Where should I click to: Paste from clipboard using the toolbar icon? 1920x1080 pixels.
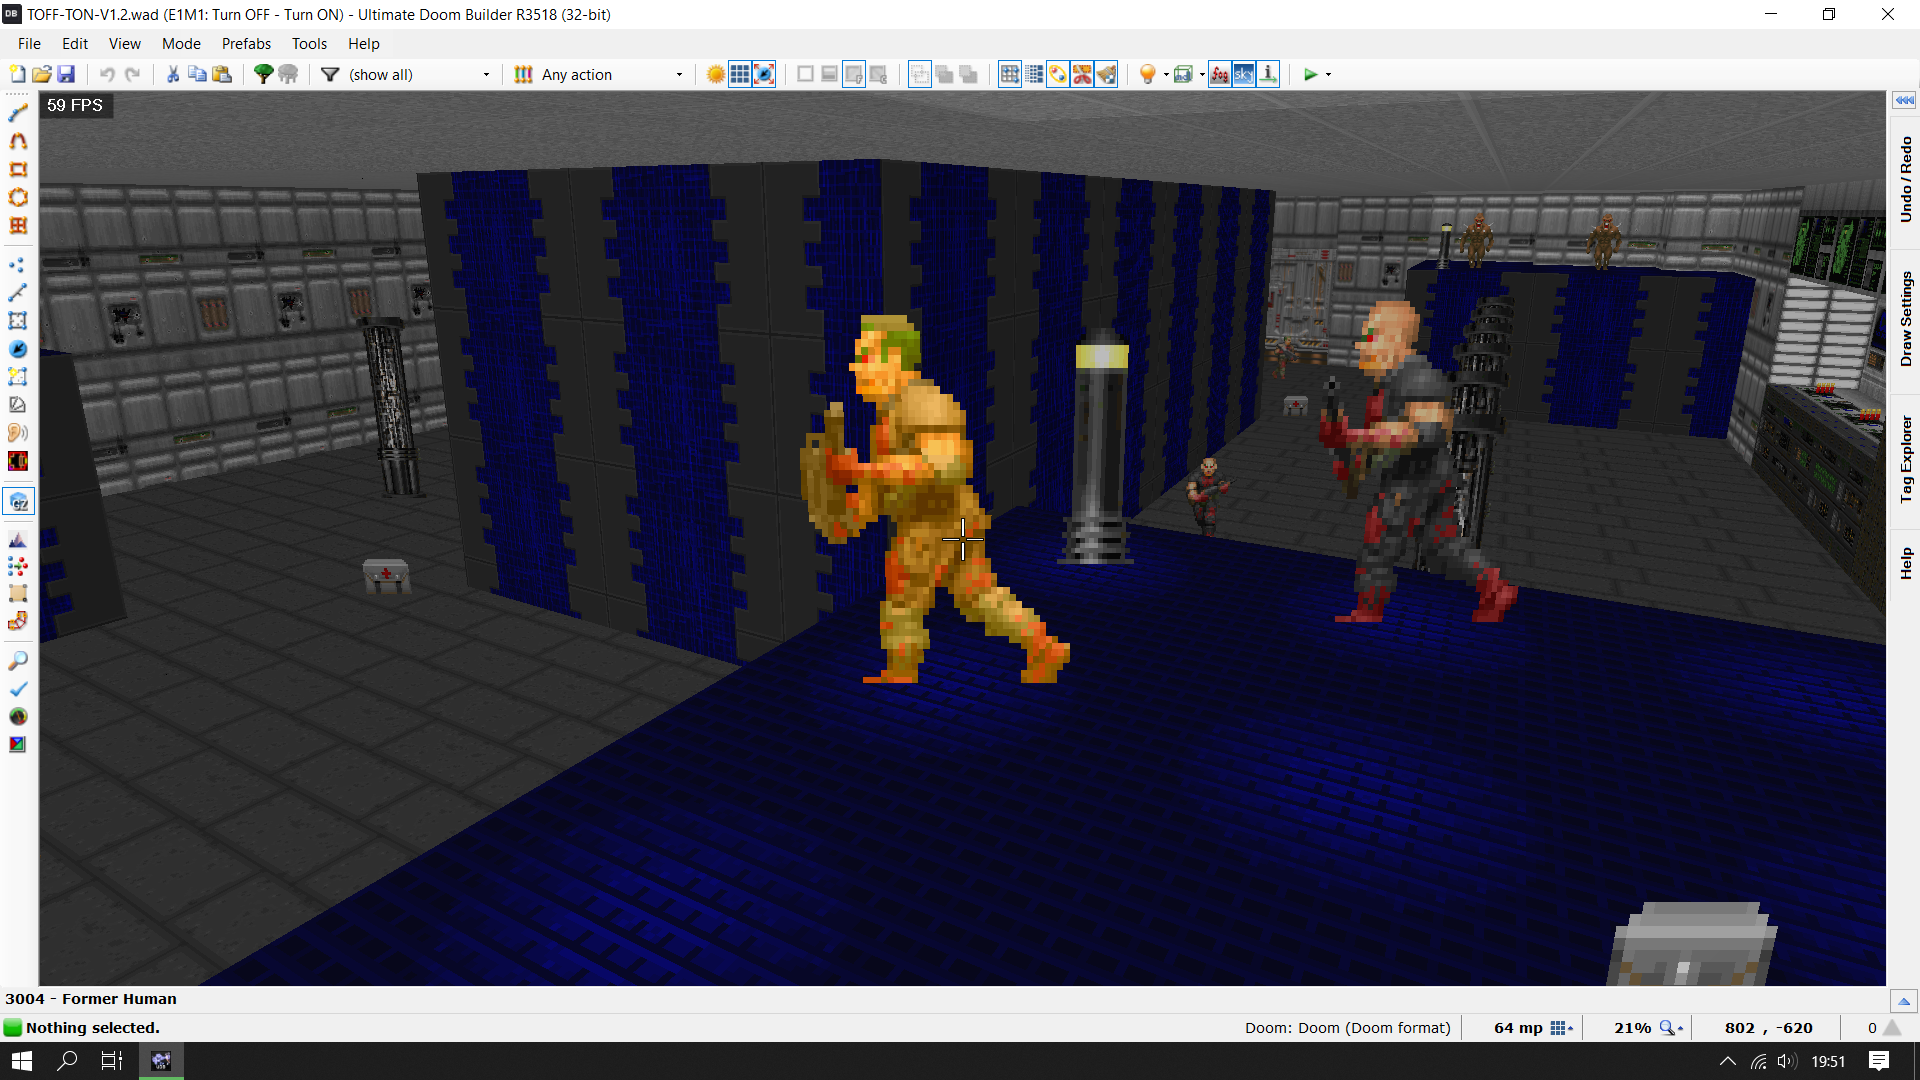pyautogui.click(x=222, y=74)
